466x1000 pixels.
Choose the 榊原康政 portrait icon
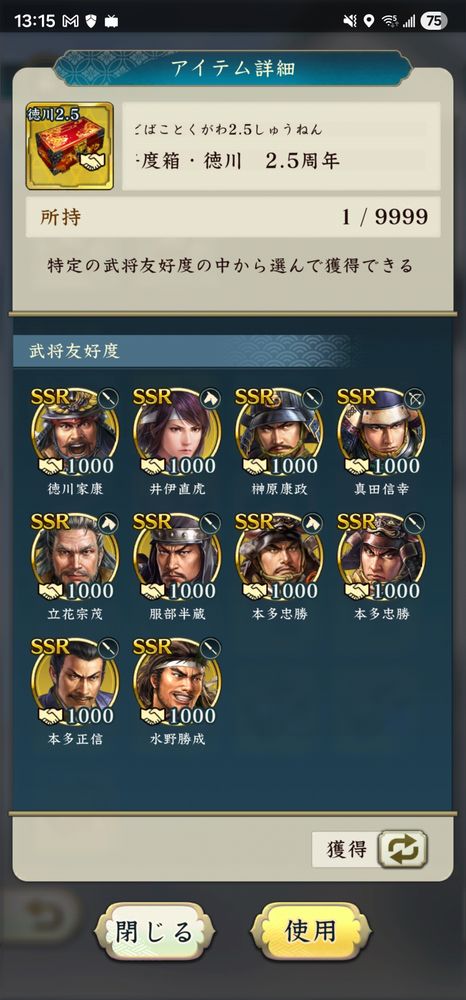point(279,432)
